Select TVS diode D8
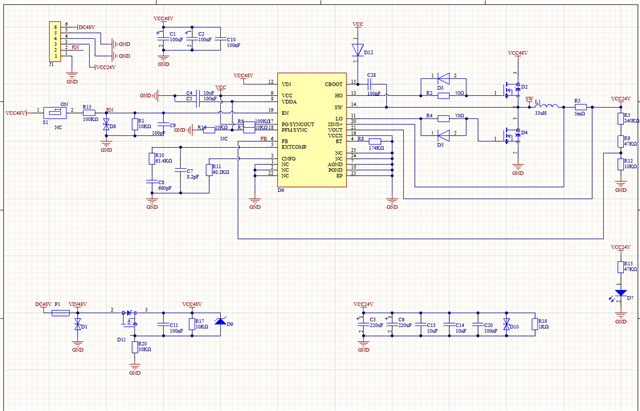640x411 pixels. (107, 125)
